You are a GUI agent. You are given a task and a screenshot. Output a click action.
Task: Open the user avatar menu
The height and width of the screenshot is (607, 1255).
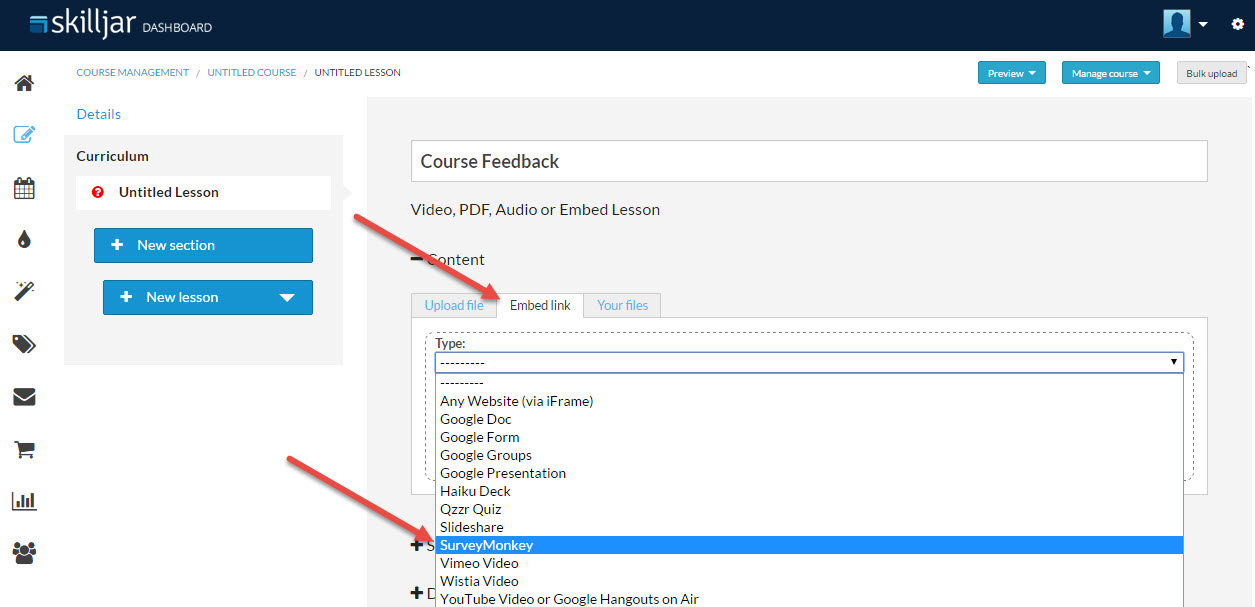pos(1185,23)
